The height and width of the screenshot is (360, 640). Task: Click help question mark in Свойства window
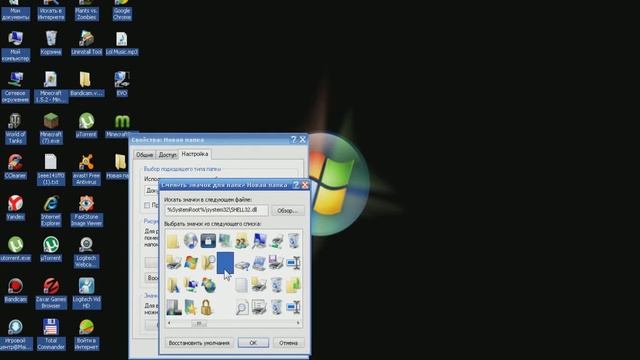pyautogui.click(x=293, y=140)
